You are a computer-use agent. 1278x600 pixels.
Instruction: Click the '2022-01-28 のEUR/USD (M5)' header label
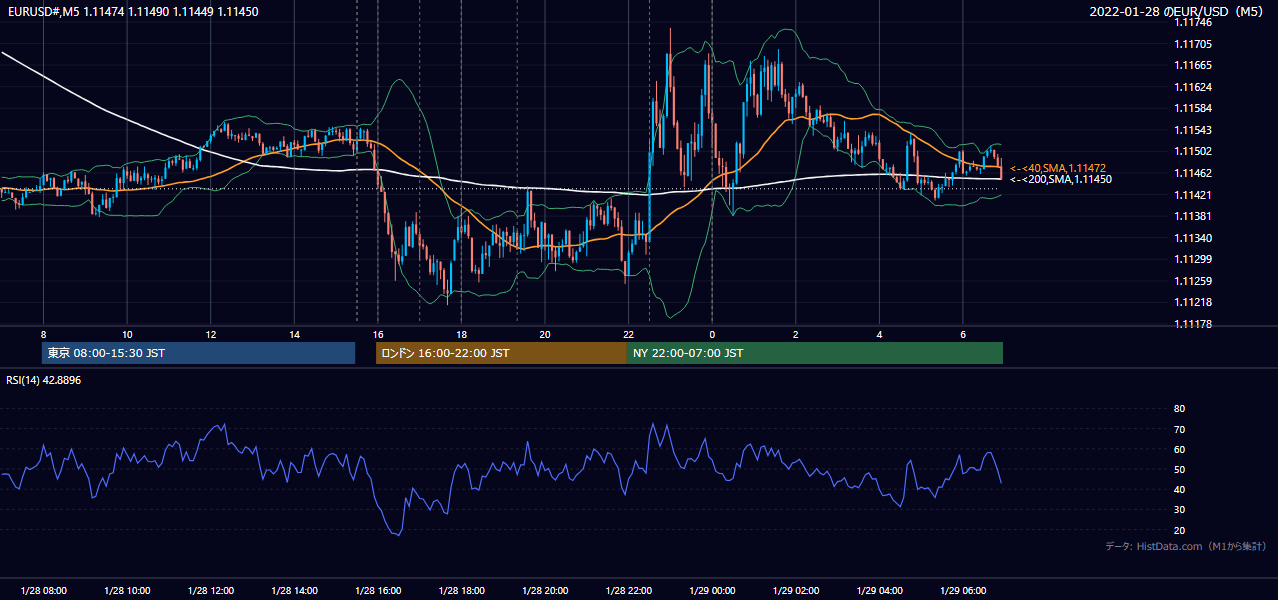click(1176, 12)
